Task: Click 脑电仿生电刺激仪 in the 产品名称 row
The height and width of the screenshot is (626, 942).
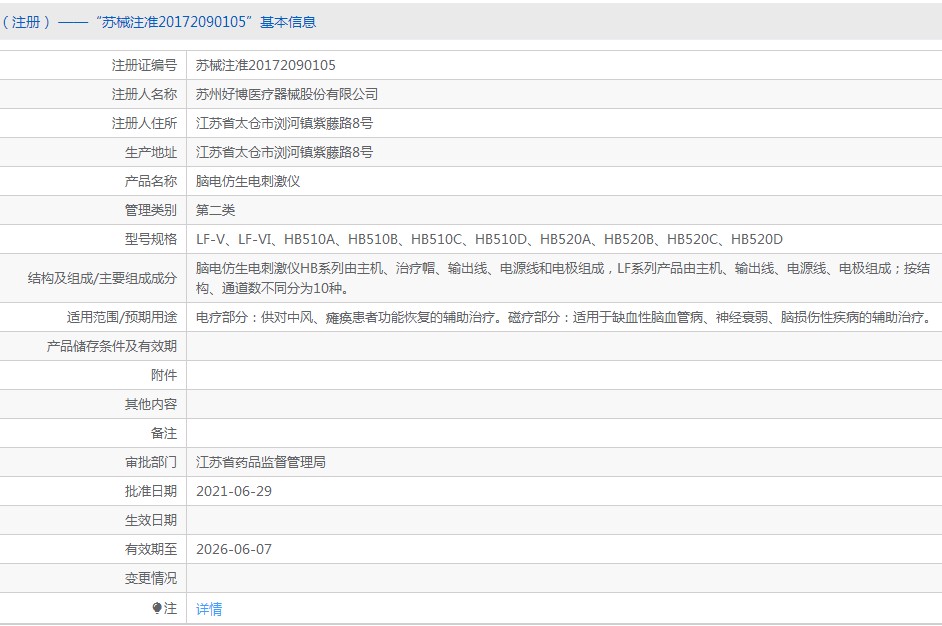Action: tap(248, 181)
